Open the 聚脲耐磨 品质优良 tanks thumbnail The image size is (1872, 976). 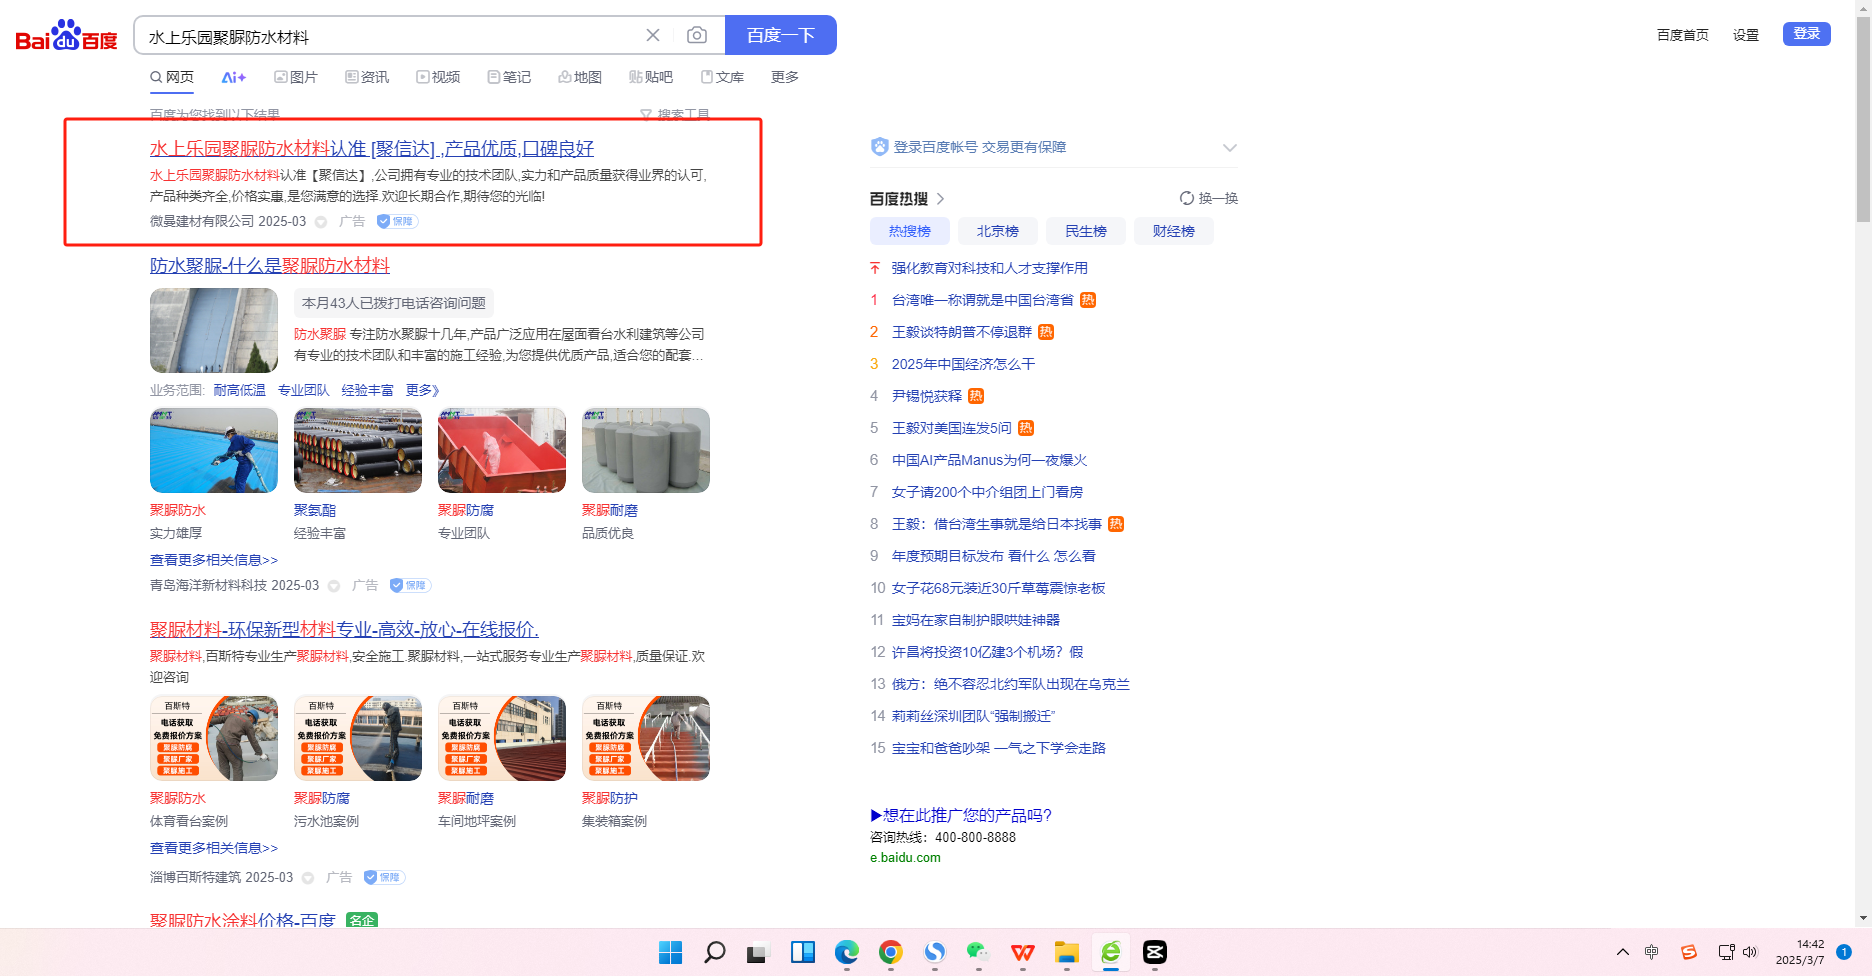pos(646,450)
